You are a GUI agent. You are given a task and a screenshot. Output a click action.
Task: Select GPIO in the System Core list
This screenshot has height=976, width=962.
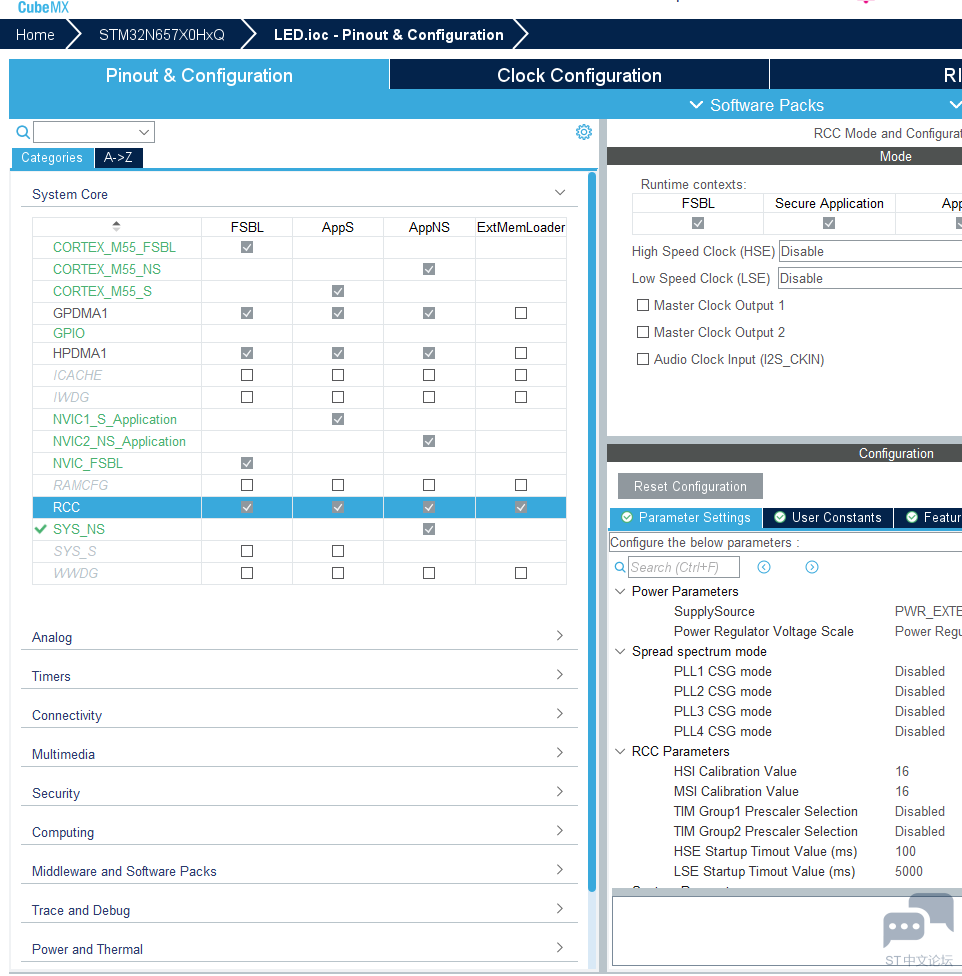[x=68, y=333]
